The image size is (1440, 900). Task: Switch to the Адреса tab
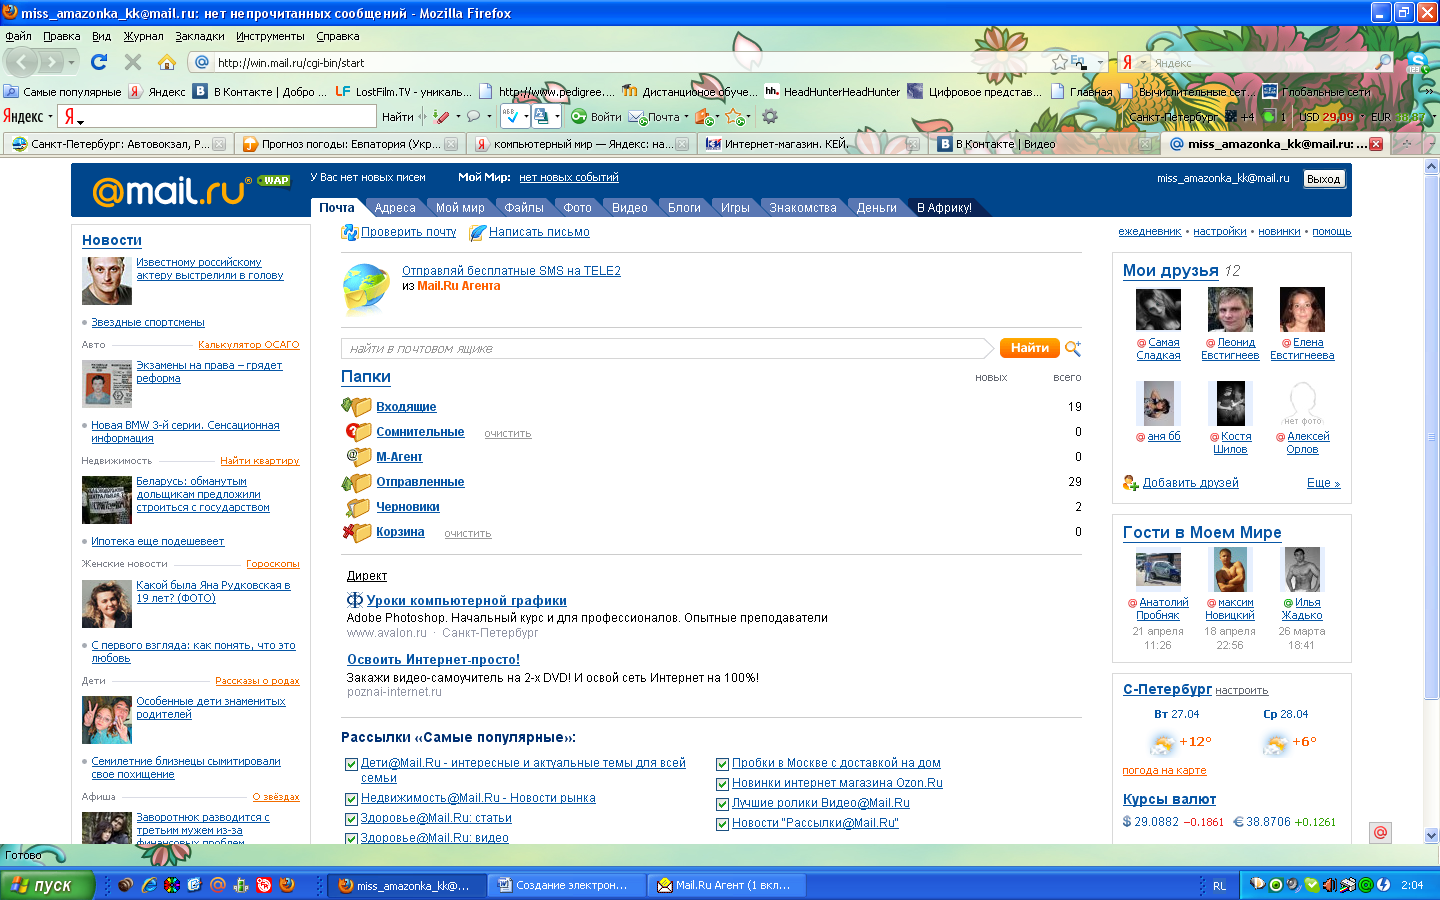point(395,208)
